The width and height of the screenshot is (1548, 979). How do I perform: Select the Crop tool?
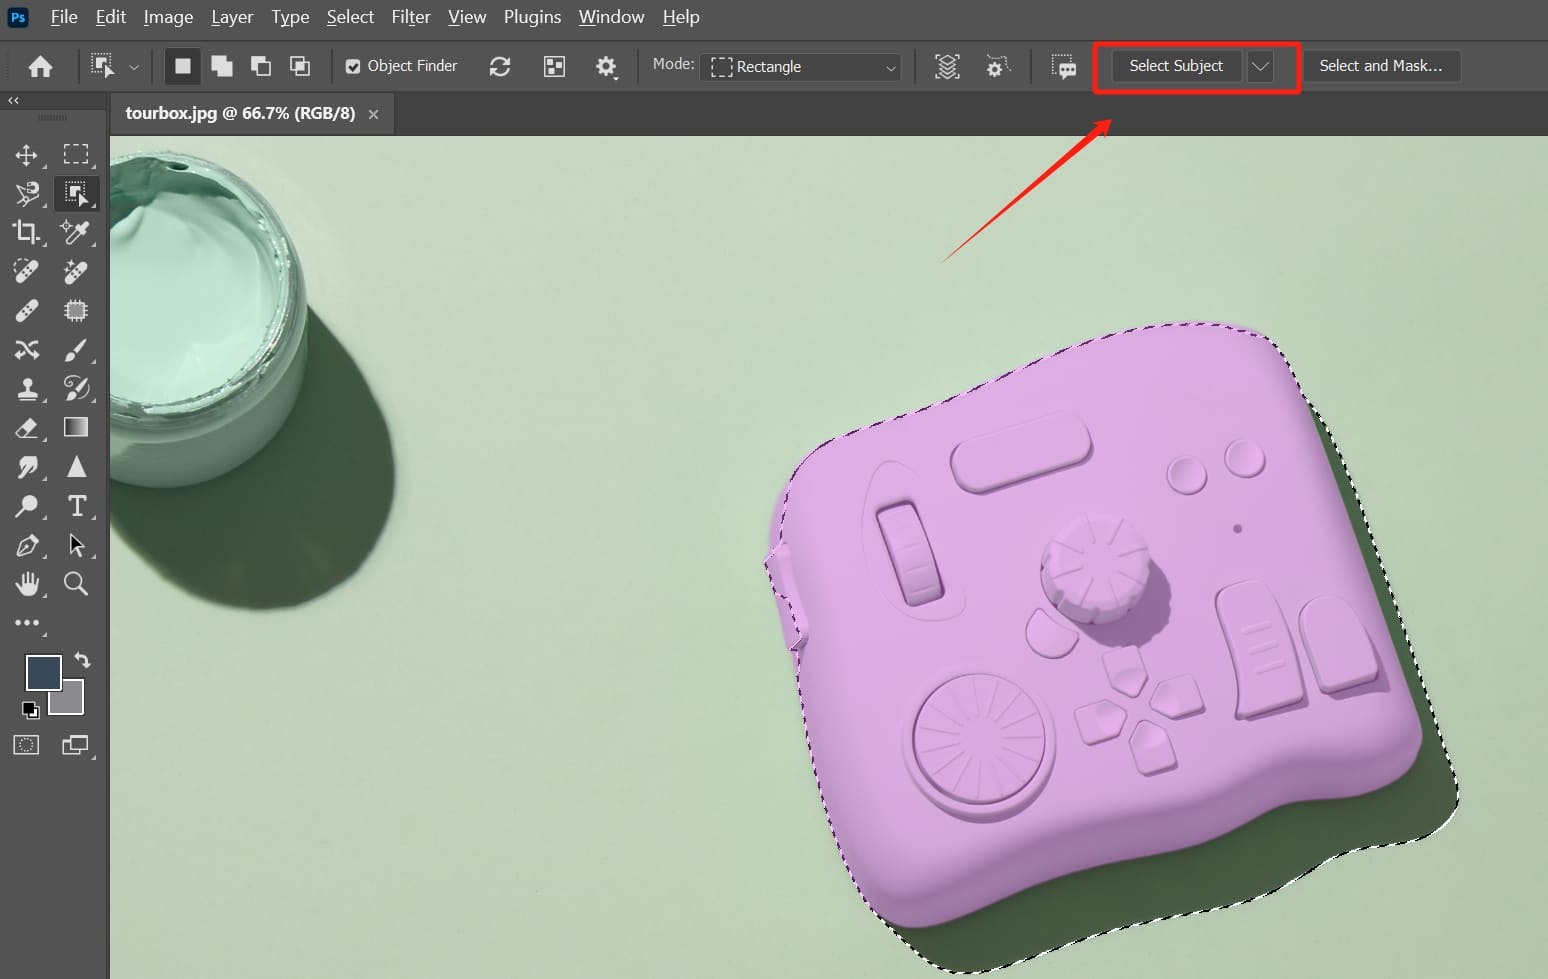27,232
